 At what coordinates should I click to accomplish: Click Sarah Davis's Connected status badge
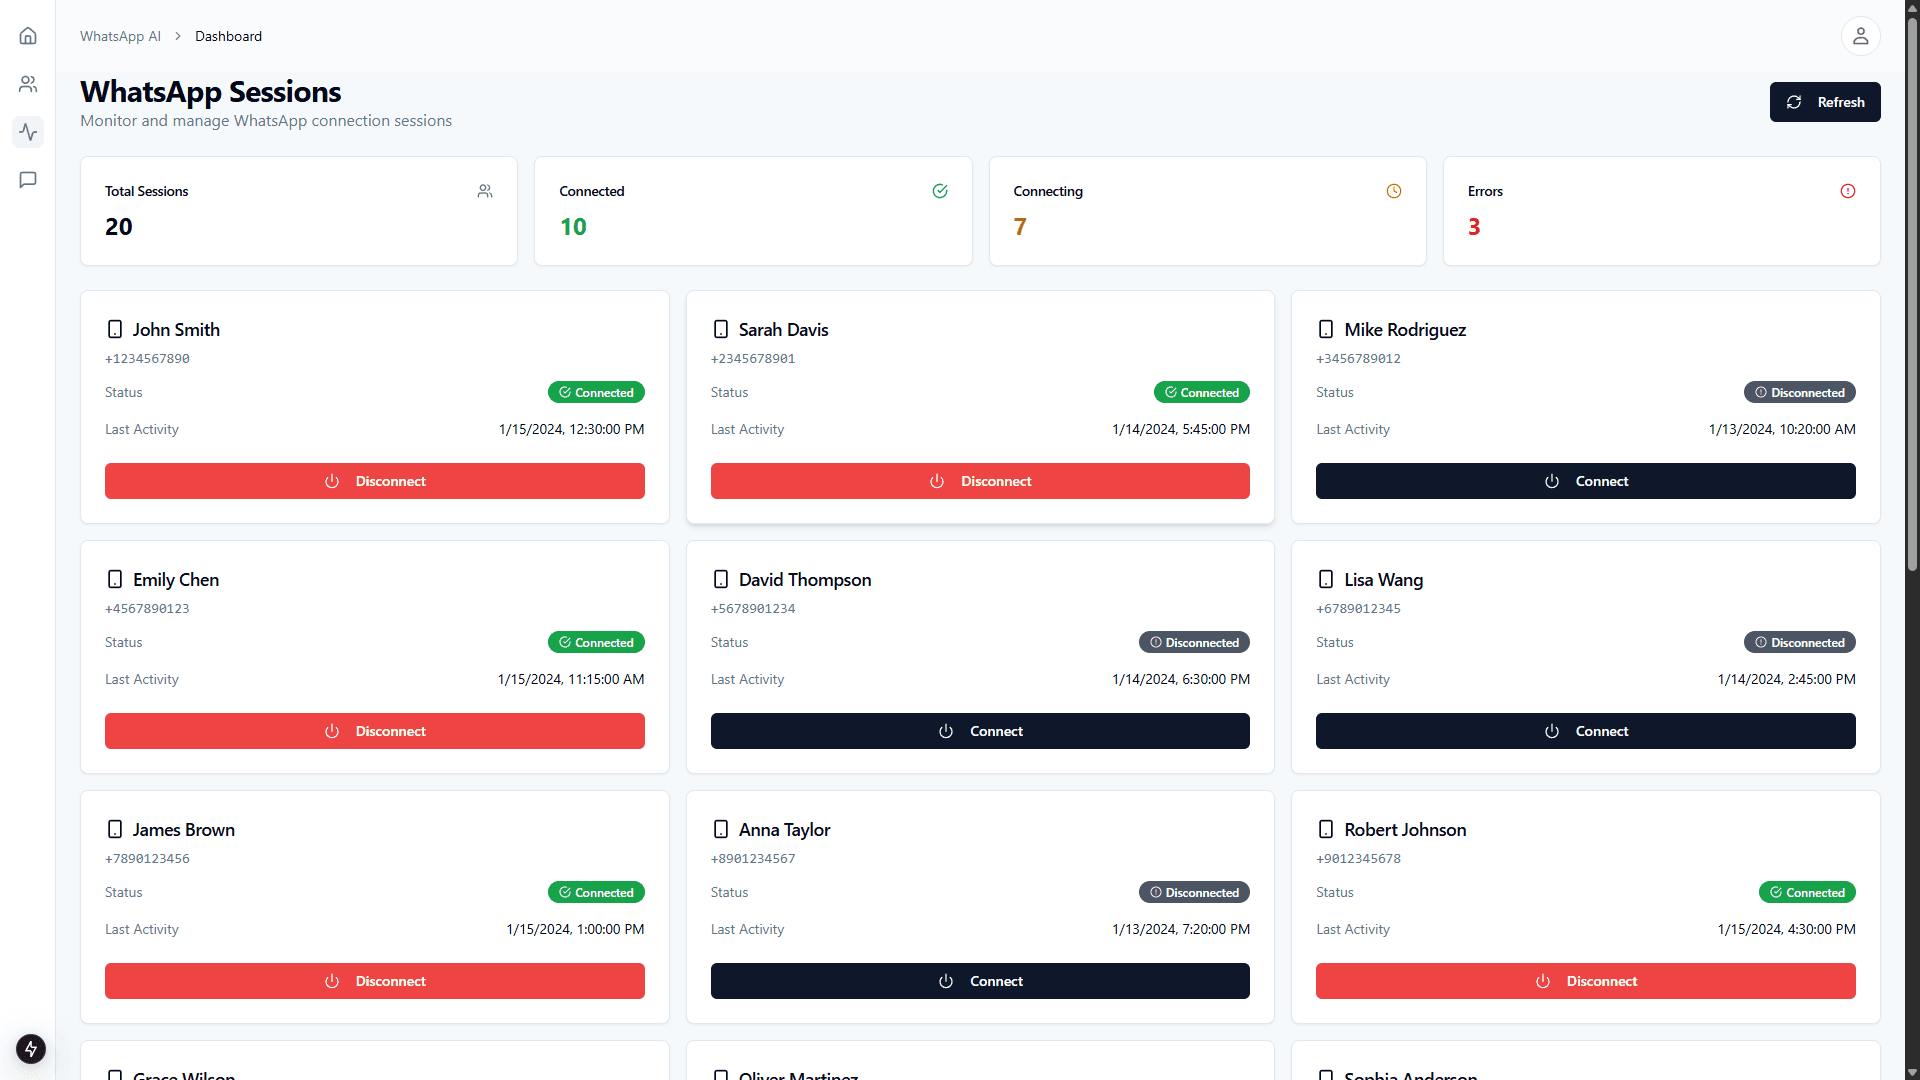pyautogui.click(x=1202, y=392)
